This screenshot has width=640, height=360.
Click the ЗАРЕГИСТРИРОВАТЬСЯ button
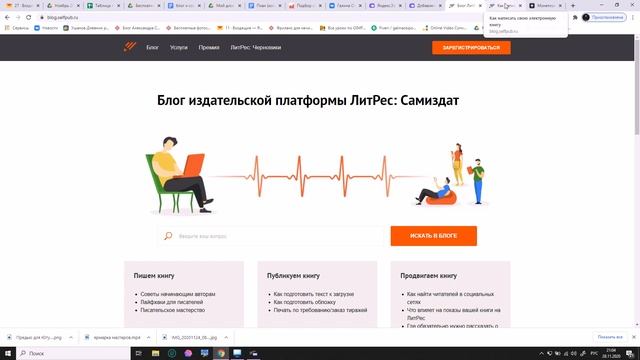(471, 48)
